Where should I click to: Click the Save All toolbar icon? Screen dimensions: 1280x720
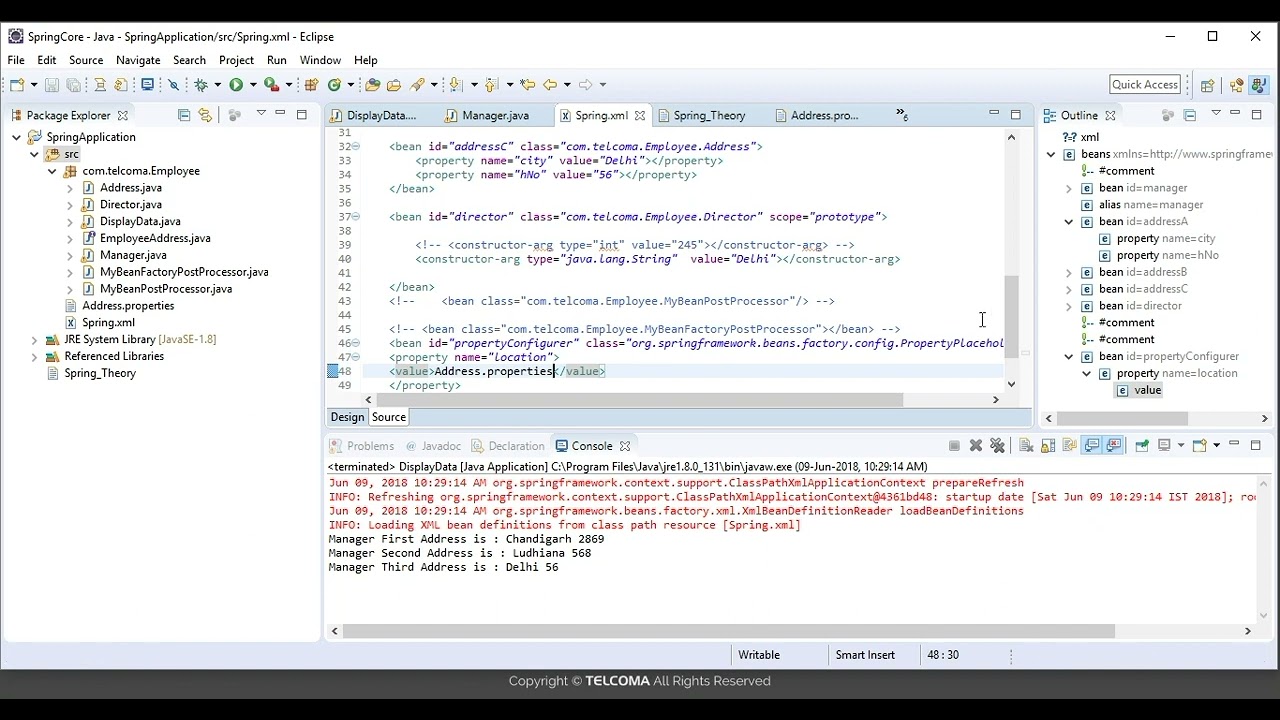tap(73, 85)
